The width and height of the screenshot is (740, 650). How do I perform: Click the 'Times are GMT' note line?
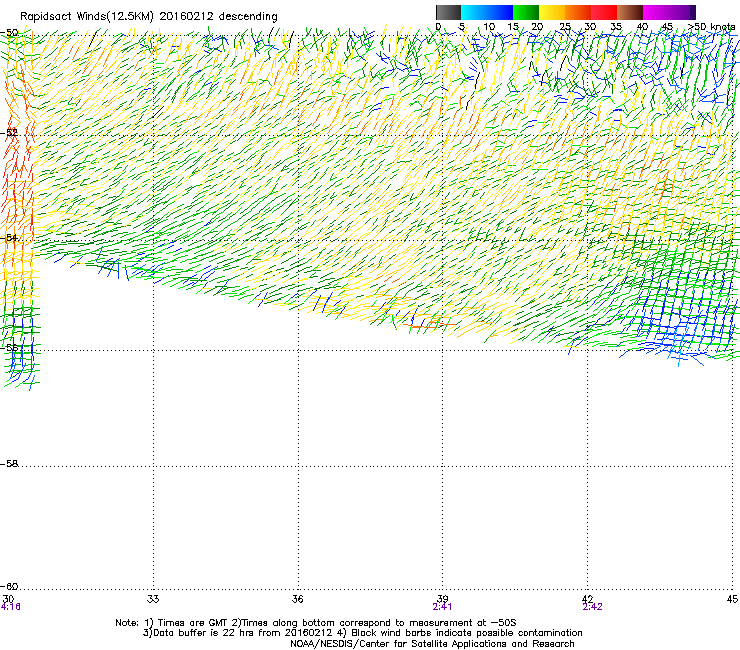(x=316, y=623)
